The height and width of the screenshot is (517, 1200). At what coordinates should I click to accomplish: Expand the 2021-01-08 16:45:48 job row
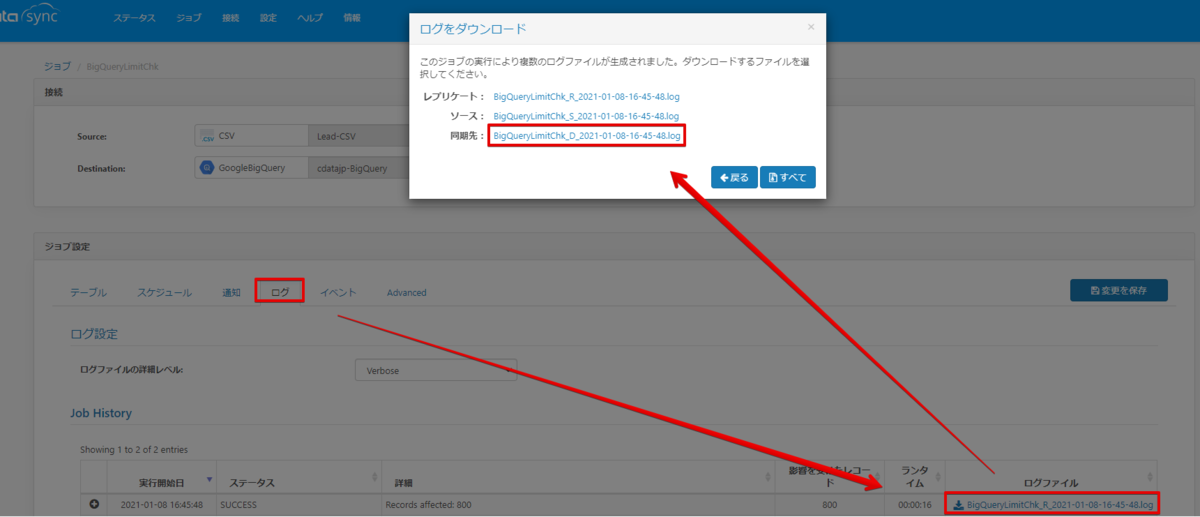(95, 504)
